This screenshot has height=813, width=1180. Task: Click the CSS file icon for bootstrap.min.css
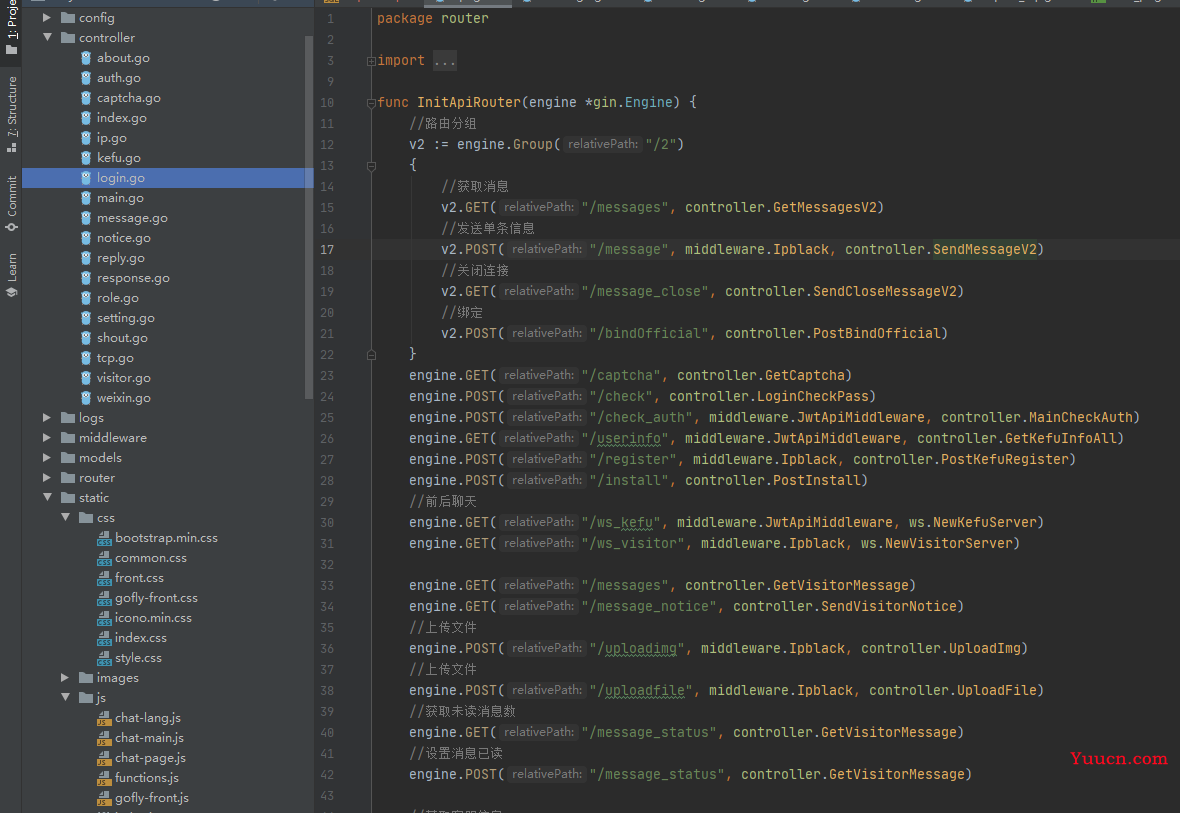[104, 538]
